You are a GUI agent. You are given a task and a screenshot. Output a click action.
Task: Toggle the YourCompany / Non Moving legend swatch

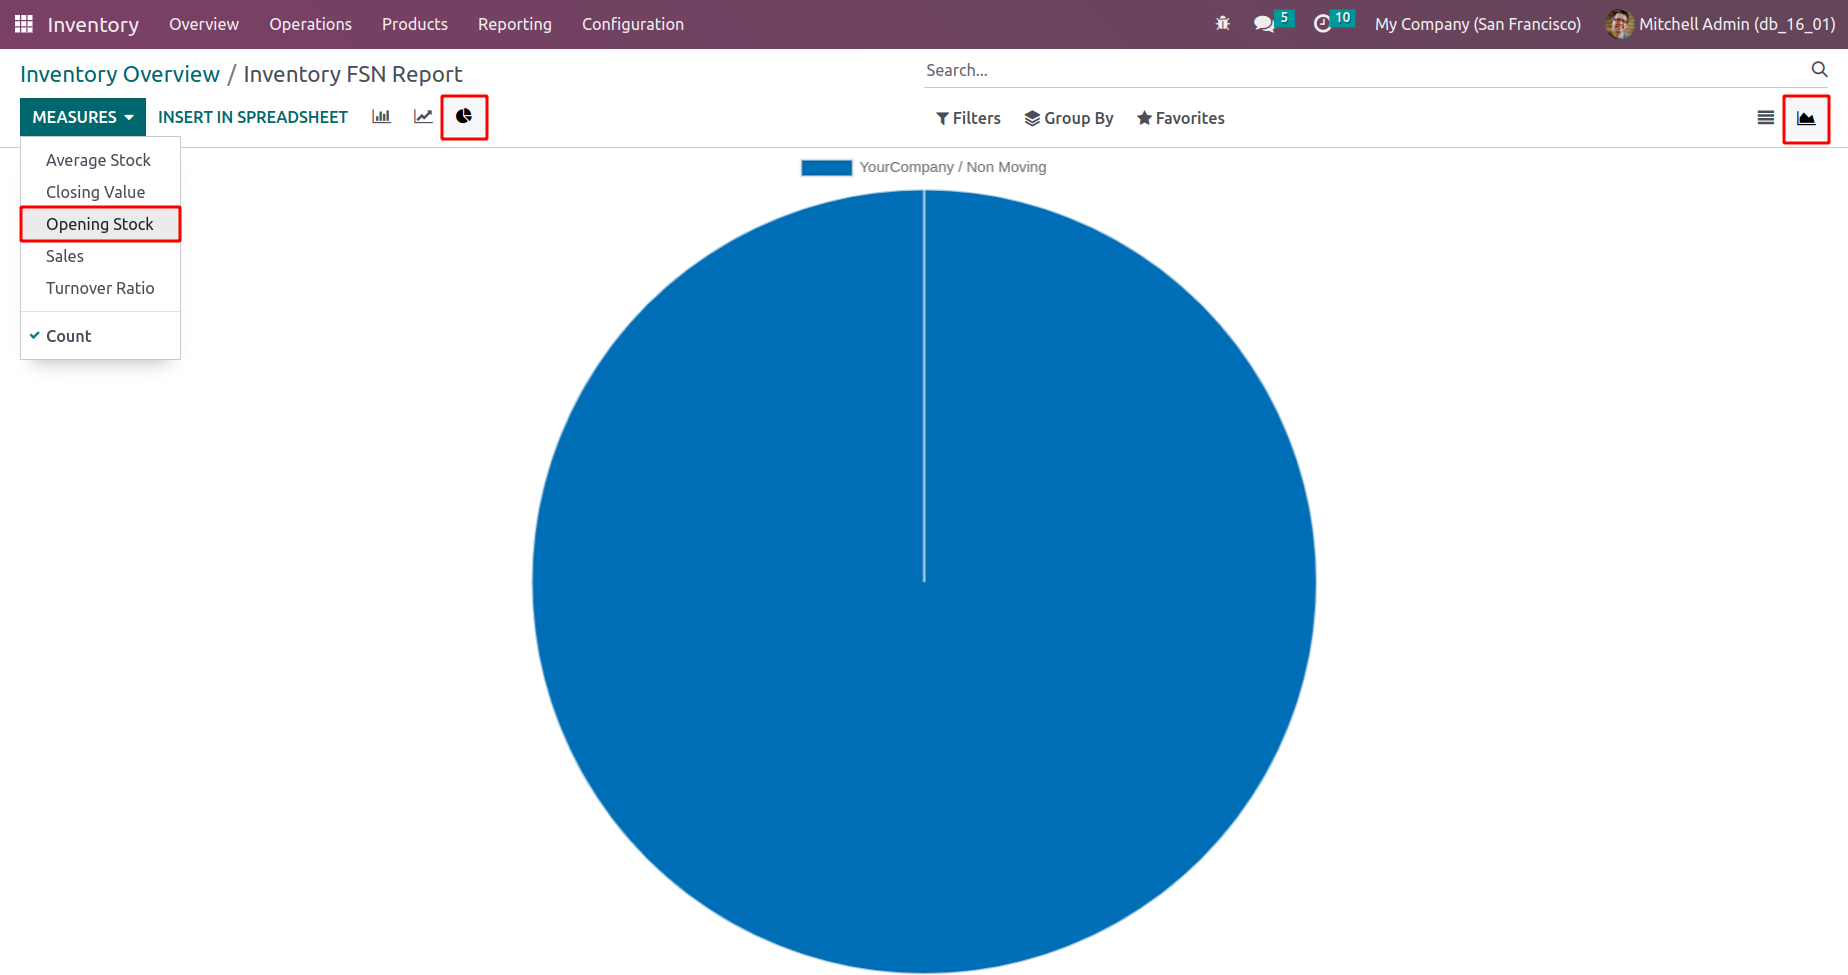[826, 167]
